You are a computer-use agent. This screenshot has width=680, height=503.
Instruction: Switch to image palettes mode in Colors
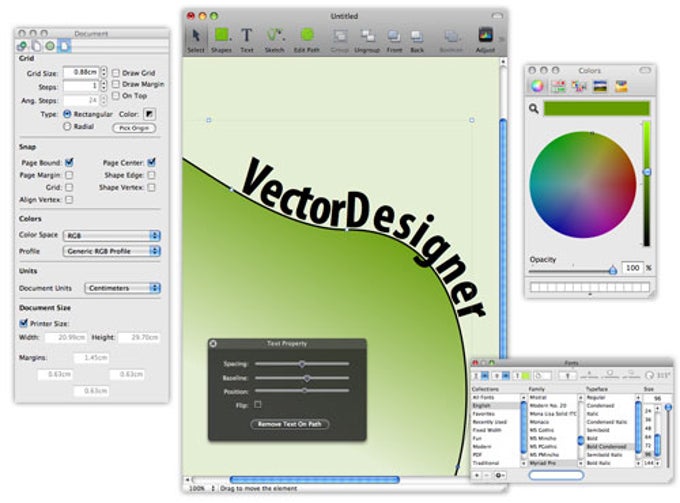(600, 86)
